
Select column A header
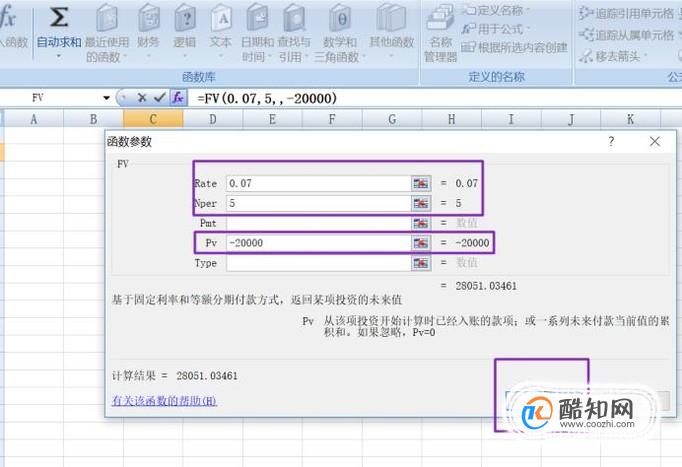click(33, 119)
